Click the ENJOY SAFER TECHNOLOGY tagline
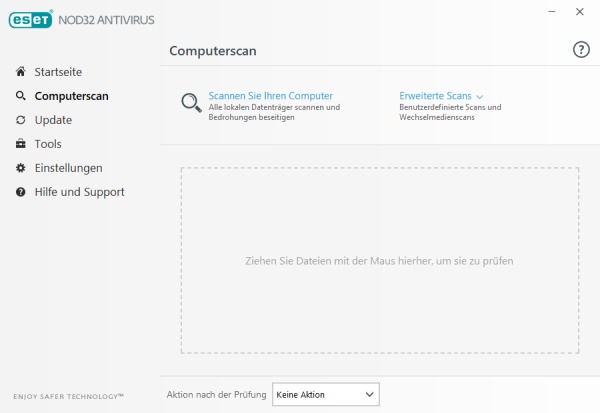 [x=68, y=396]
